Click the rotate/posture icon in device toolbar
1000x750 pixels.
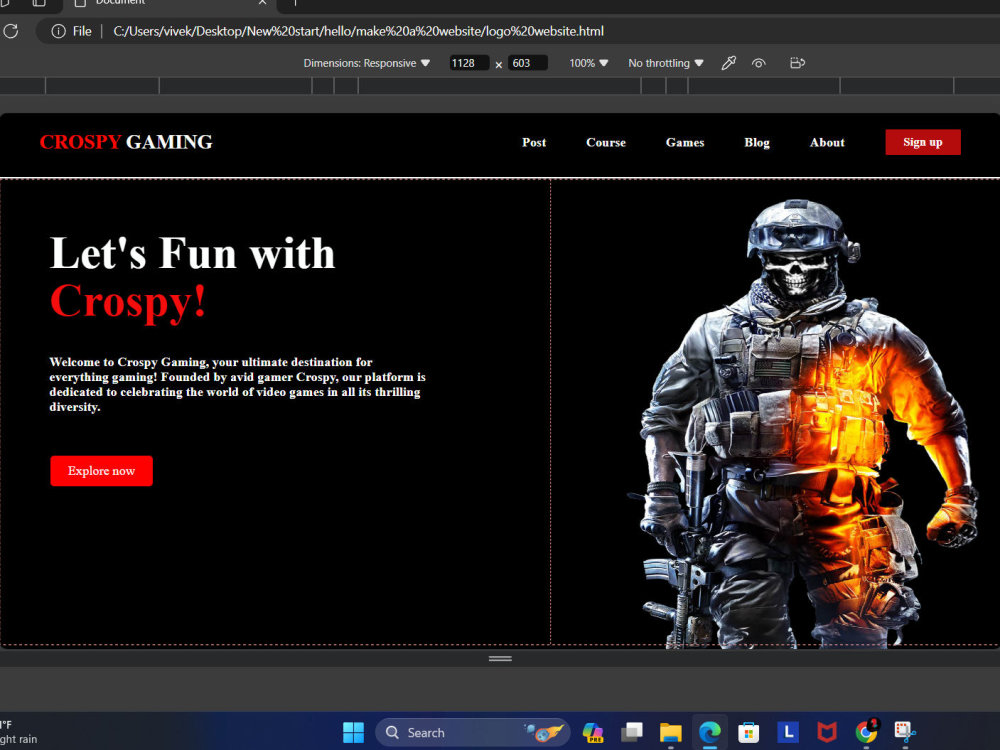pos(797,63)
